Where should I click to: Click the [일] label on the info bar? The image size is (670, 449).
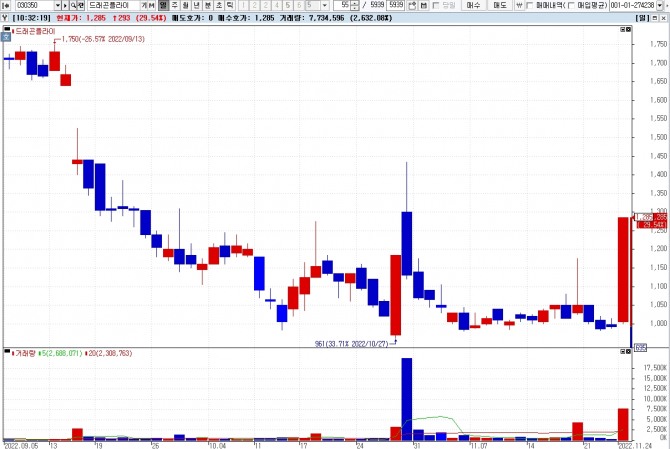point(642,18)
